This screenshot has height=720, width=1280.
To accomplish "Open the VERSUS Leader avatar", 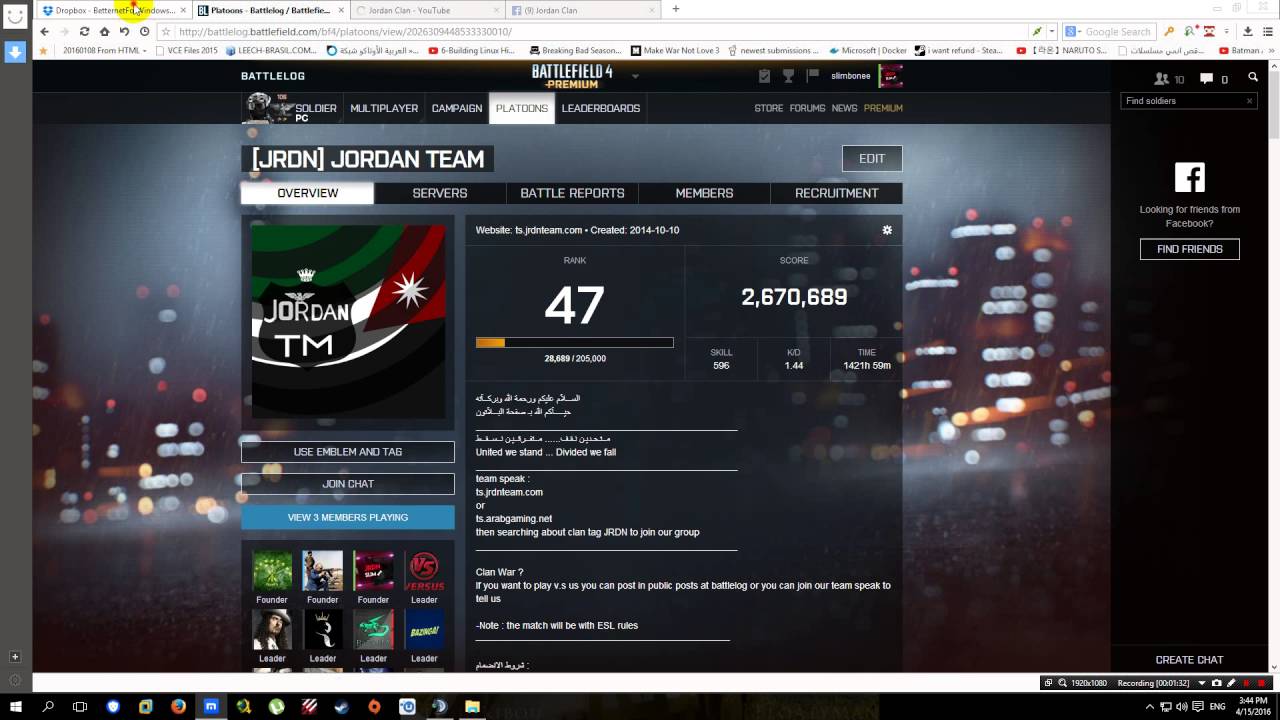I will (x=424, y=571).
